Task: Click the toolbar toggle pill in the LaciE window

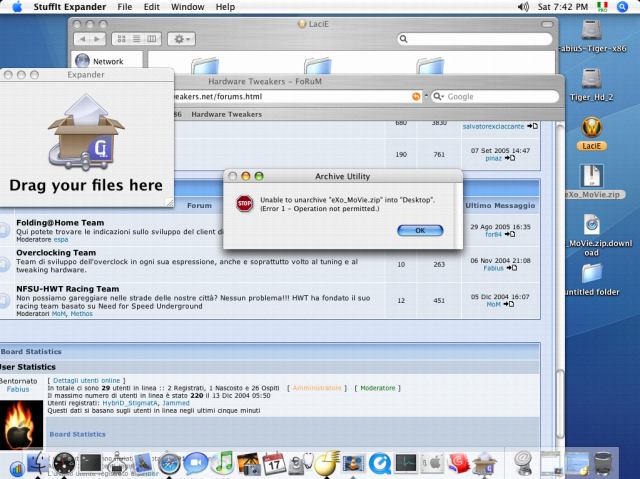Action: pyautogui.click(x=547, y=24)
